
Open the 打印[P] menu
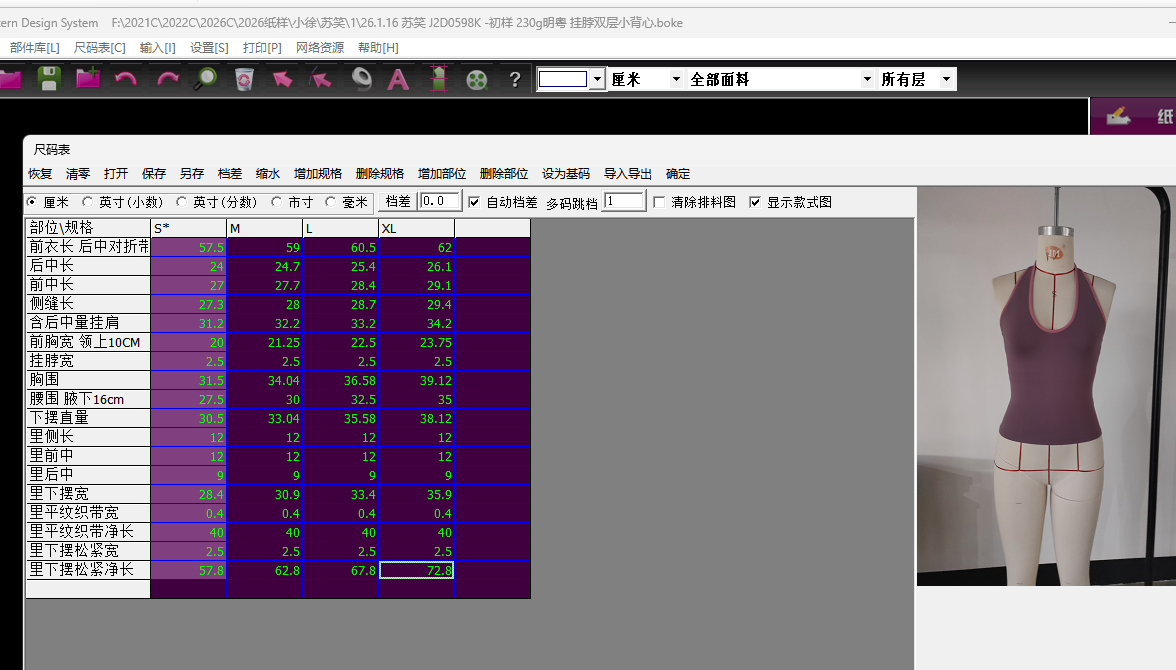coord(262,47)
